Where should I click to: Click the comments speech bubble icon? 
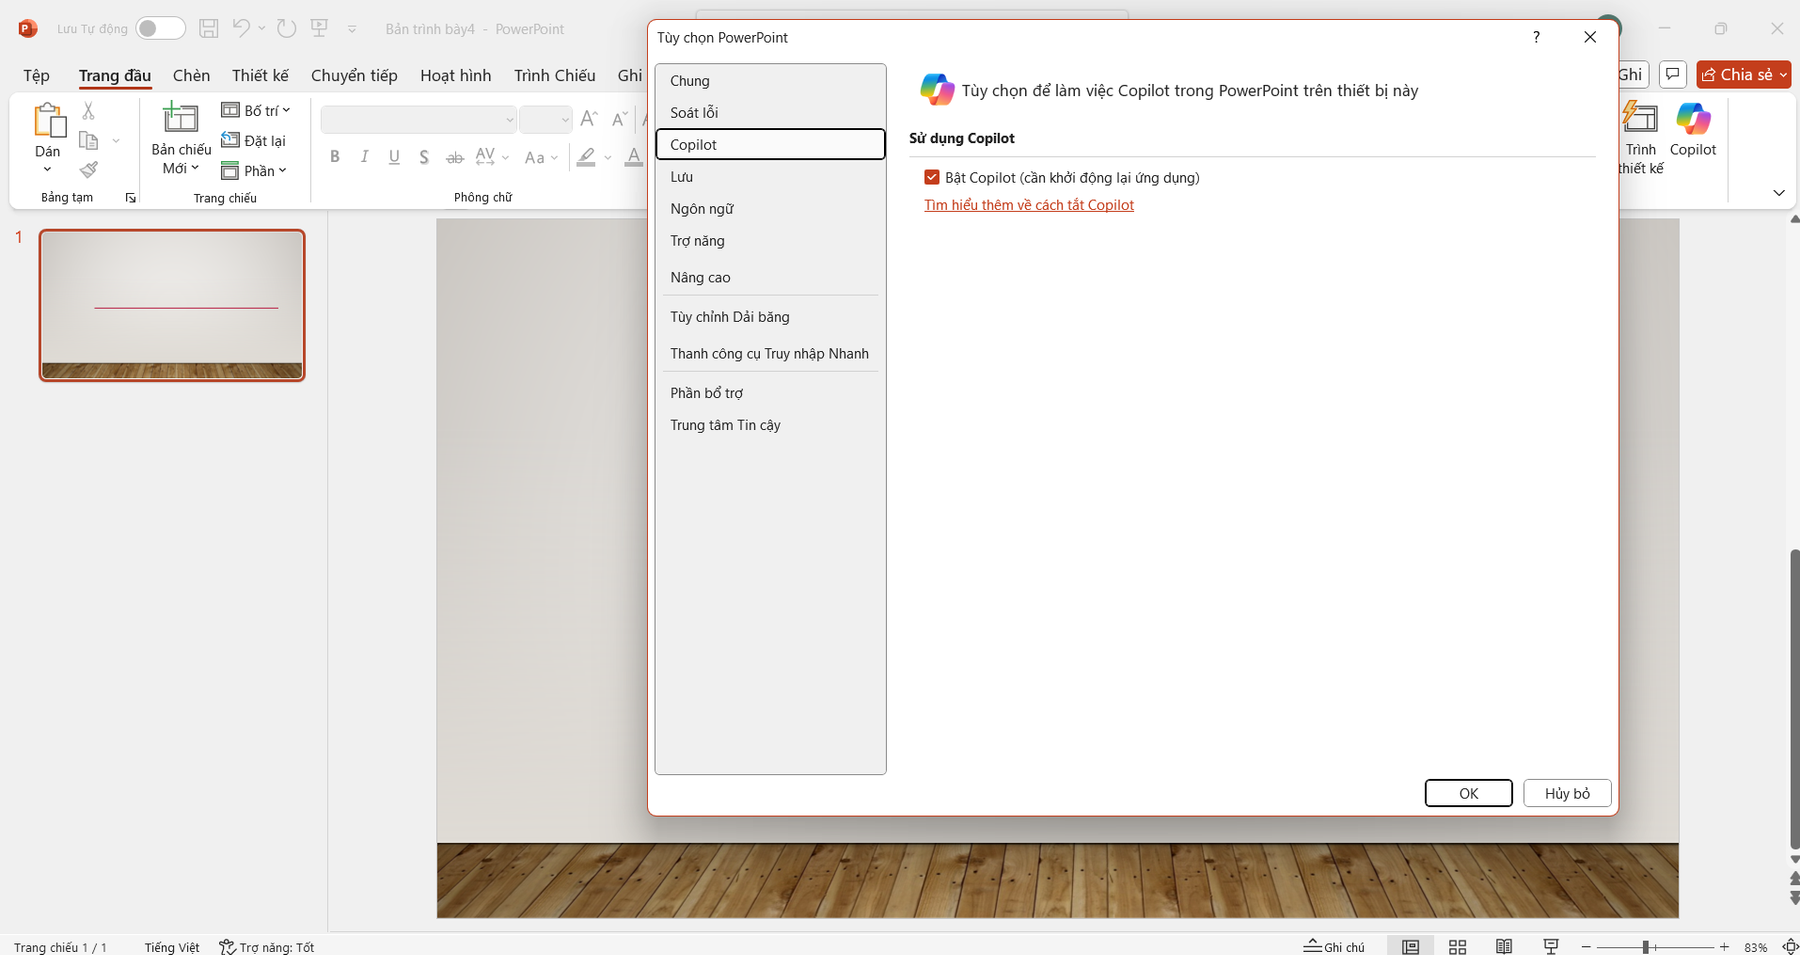click(x=1672, y=75)
